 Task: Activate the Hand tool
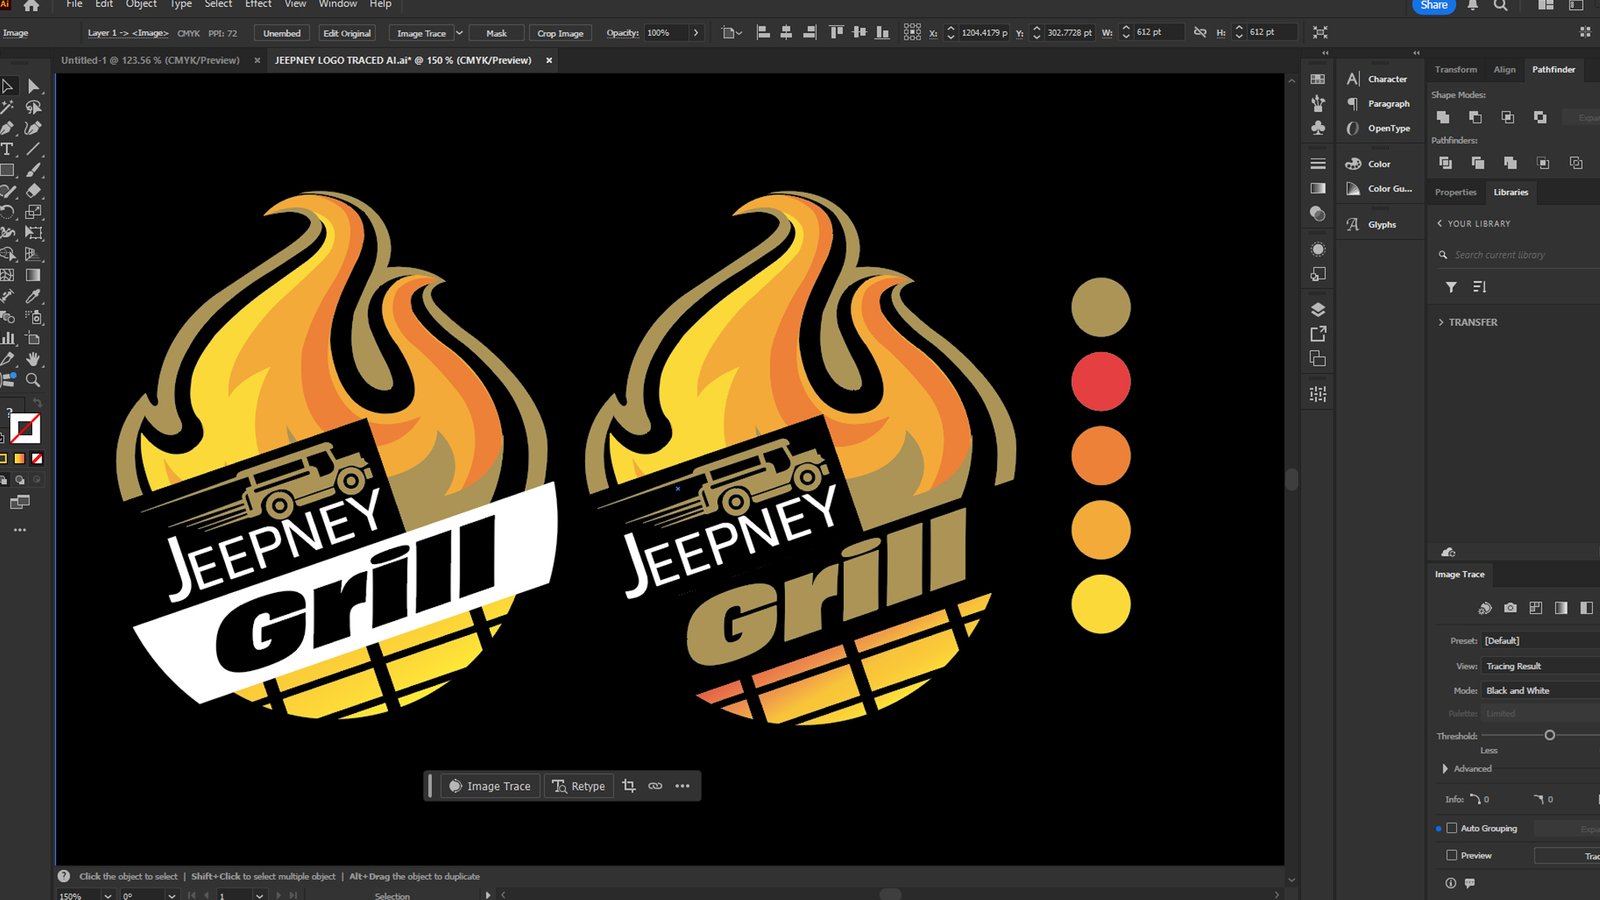click(33, 359)
